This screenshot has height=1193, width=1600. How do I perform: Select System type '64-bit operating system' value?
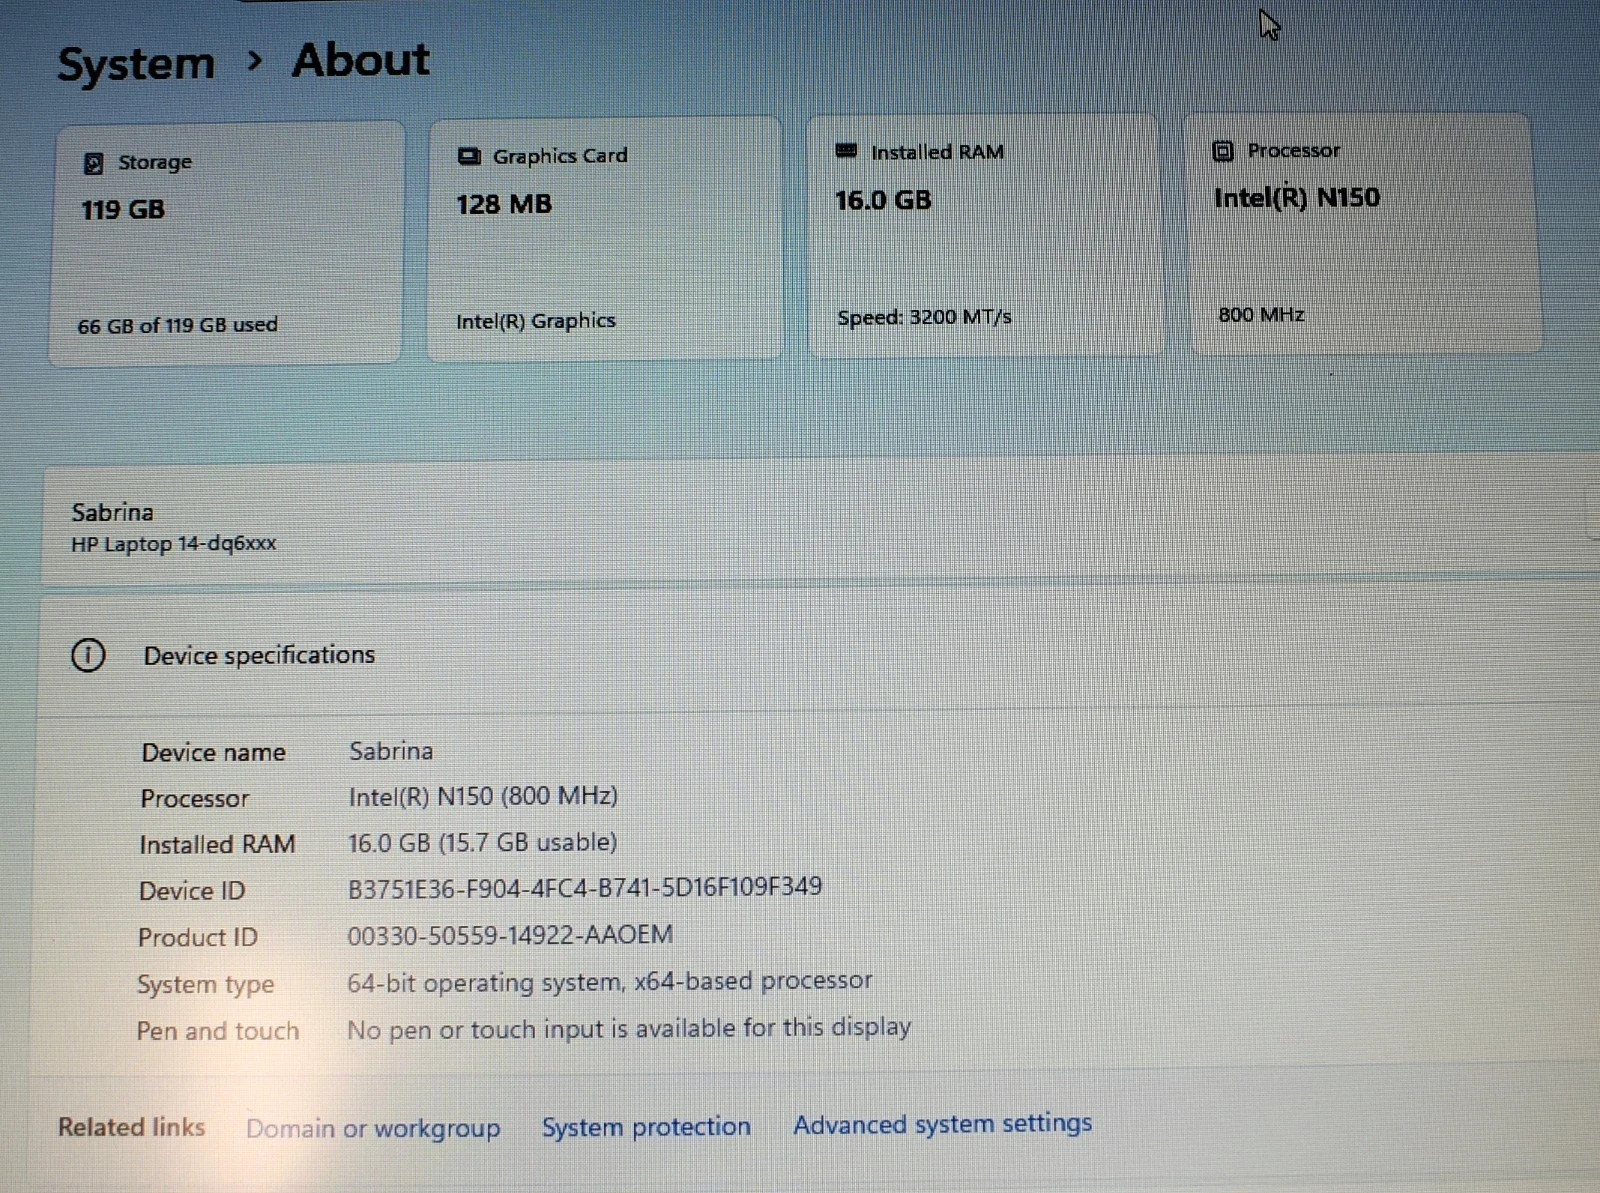pyautogui.click(x=610, y=982)
